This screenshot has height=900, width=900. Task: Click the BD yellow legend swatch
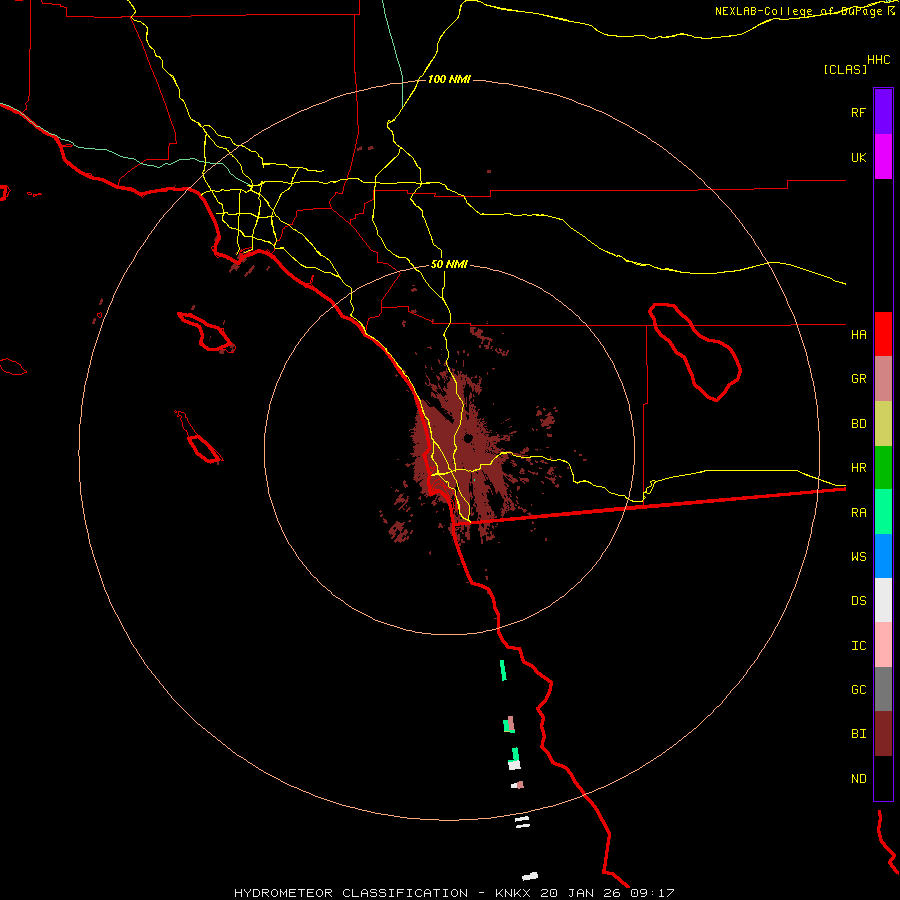click(883, 424)
